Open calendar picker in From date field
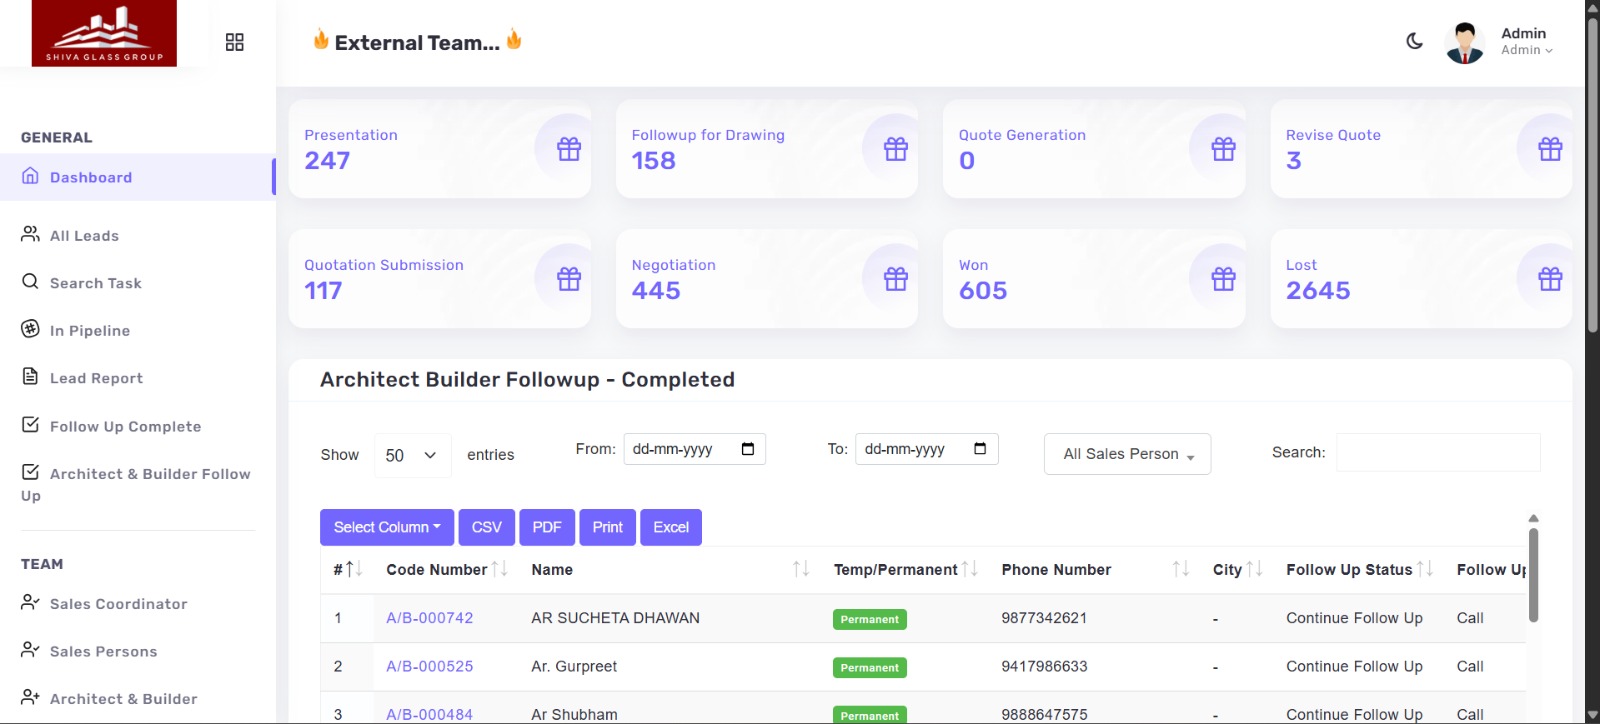Screen dimensions: 1600x724 [748, 449]
